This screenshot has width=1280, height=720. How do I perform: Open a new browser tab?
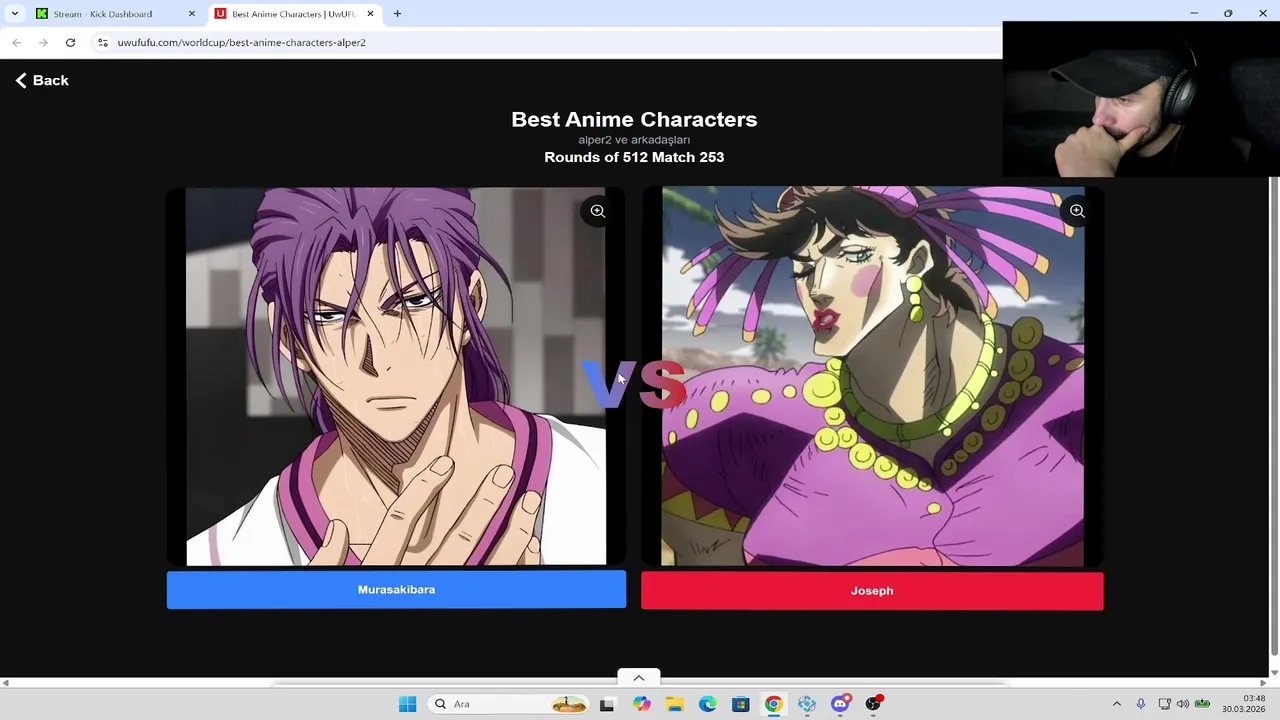click(x=397, y=14)
